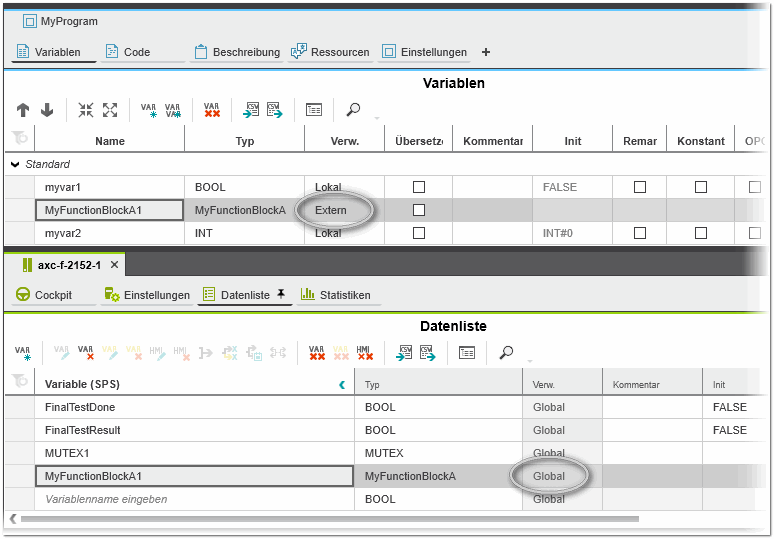Toggle the Übersetzen checkbox for myvar1
Viewport: 774px width, 539px height.
coord(419,187)
